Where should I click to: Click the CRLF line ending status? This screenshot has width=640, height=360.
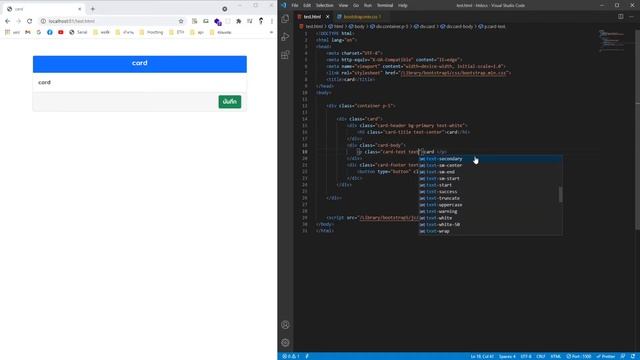pyautogui.click(x=541, y=356)
